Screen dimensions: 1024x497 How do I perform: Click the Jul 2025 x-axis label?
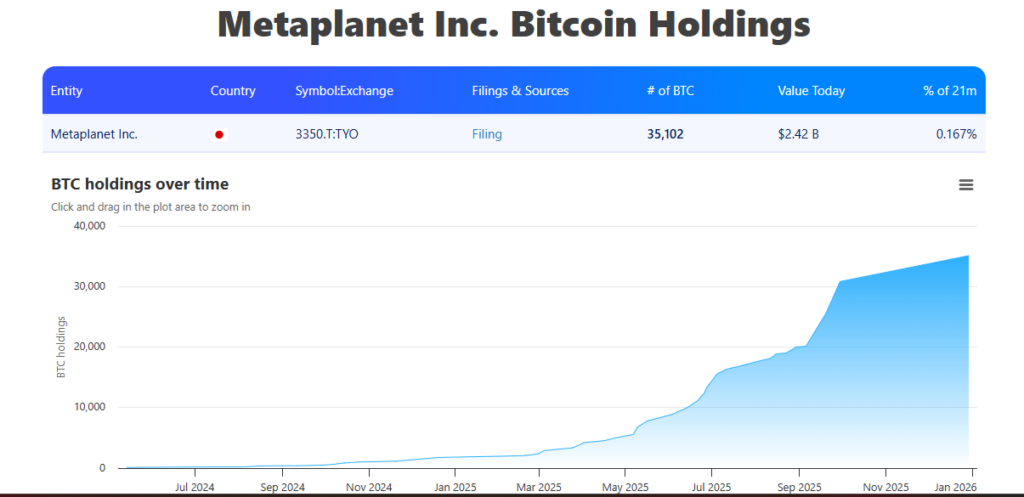[x=711, y=487]
